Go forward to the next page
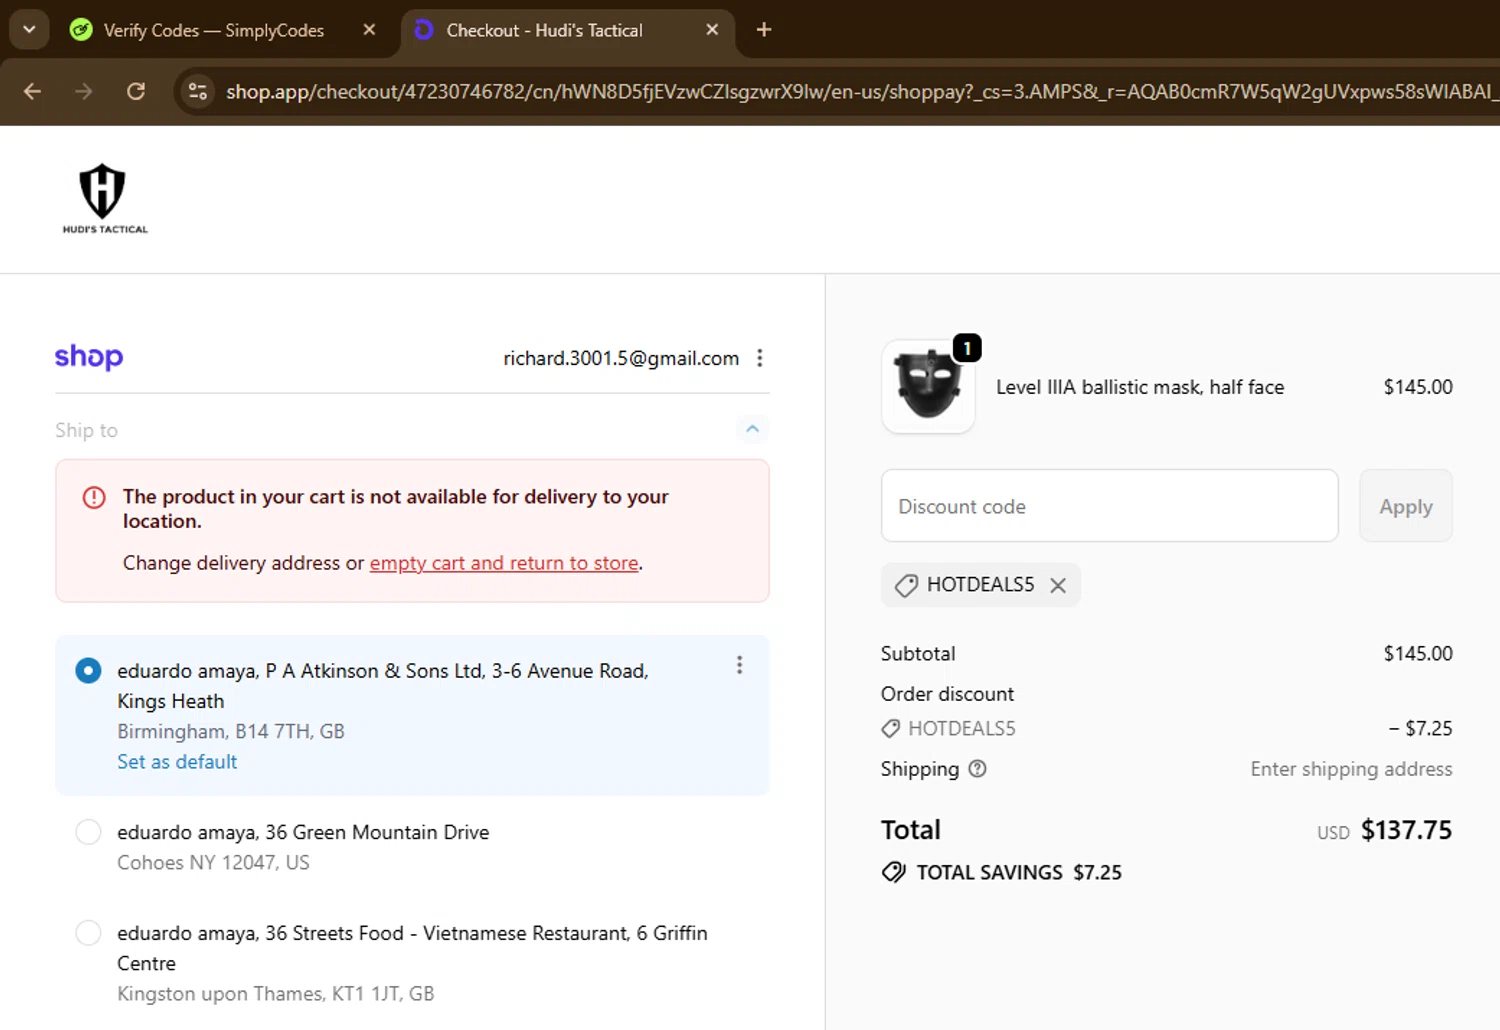The image size is (1500, 1030). coord(84,91)
